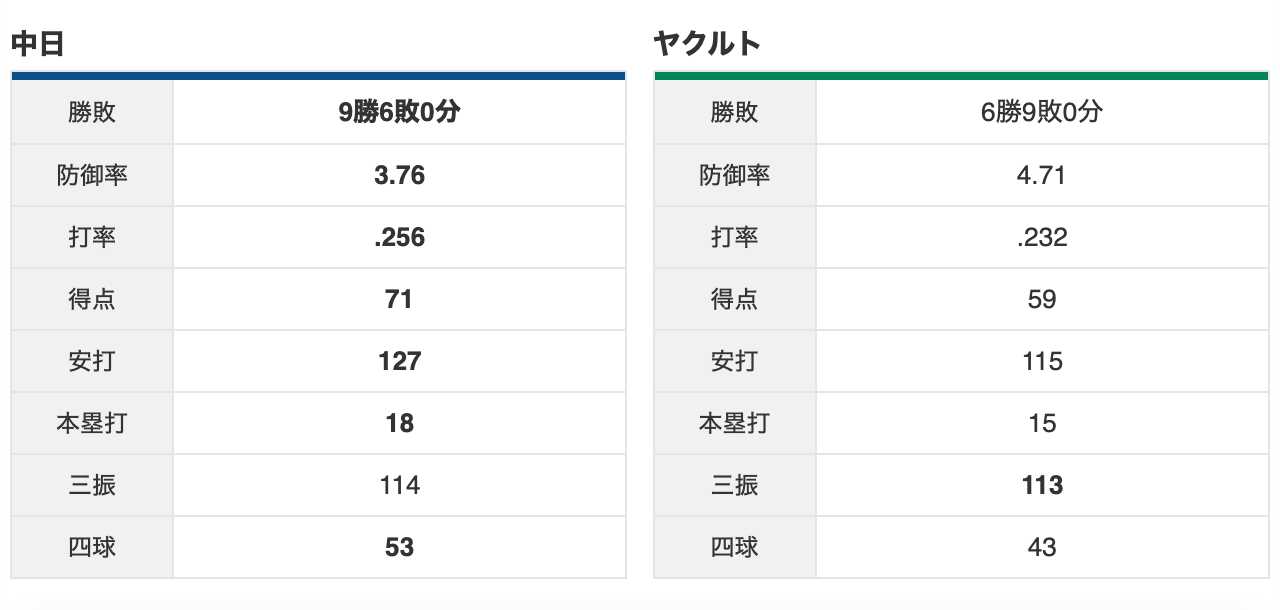This screenshot has width=1280, height=610.
Task: Select the 中日 team heading
Action: point(38,45)
